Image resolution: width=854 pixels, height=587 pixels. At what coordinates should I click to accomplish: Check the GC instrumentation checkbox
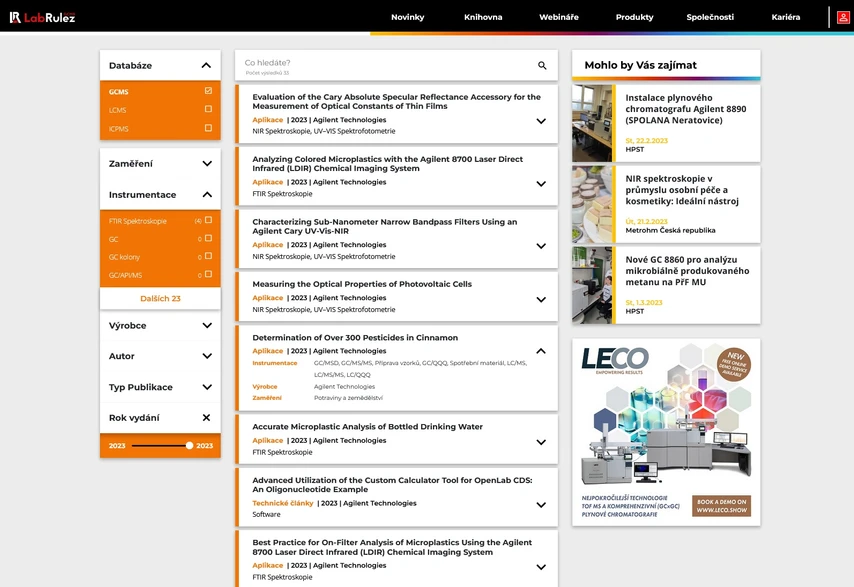pos(208,238)
